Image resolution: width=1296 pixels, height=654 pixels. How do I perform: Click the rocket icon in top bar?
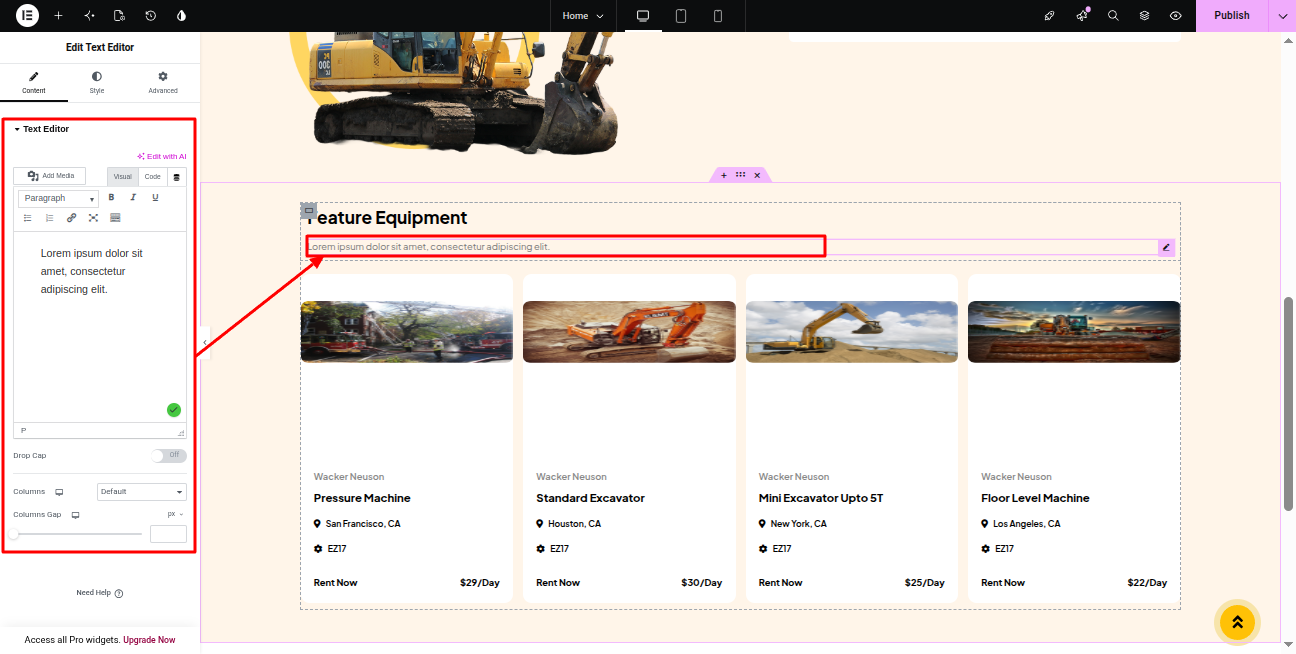click(x=1049, y=16)
